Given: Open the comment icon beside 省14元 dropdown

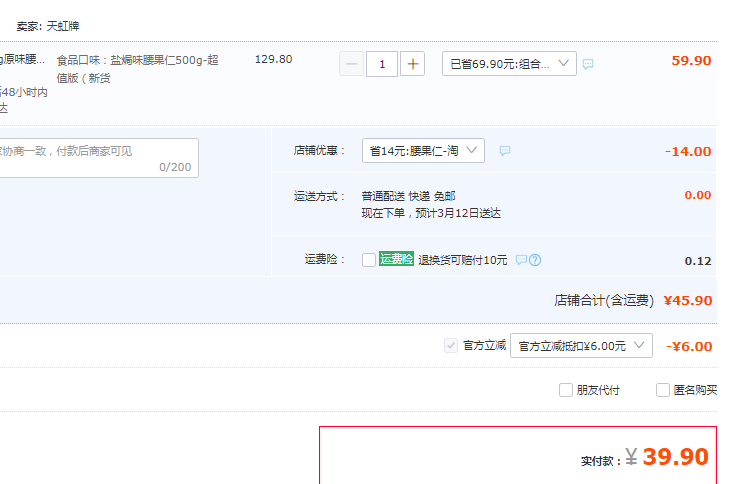Looking at the screenshot, I should click(x=505, y=151).
